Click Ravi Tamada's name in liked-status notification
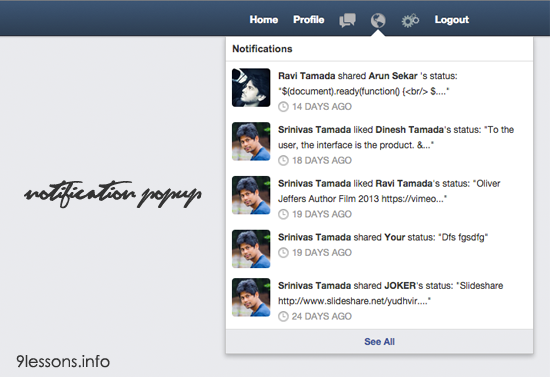This screenshot has width=550, height=377. [x=404, y=183]
